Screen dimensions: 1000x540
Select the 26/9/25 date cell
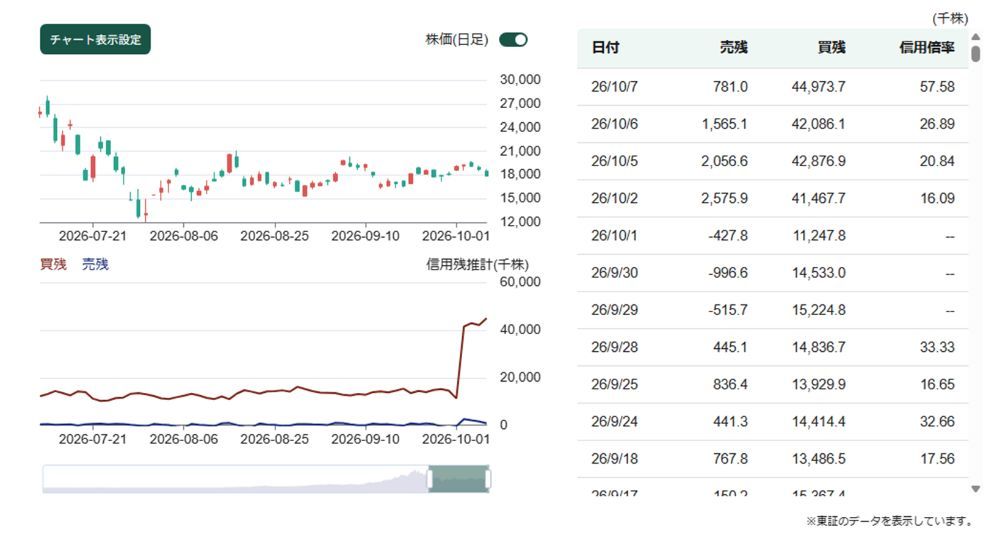tap(614, 384)
